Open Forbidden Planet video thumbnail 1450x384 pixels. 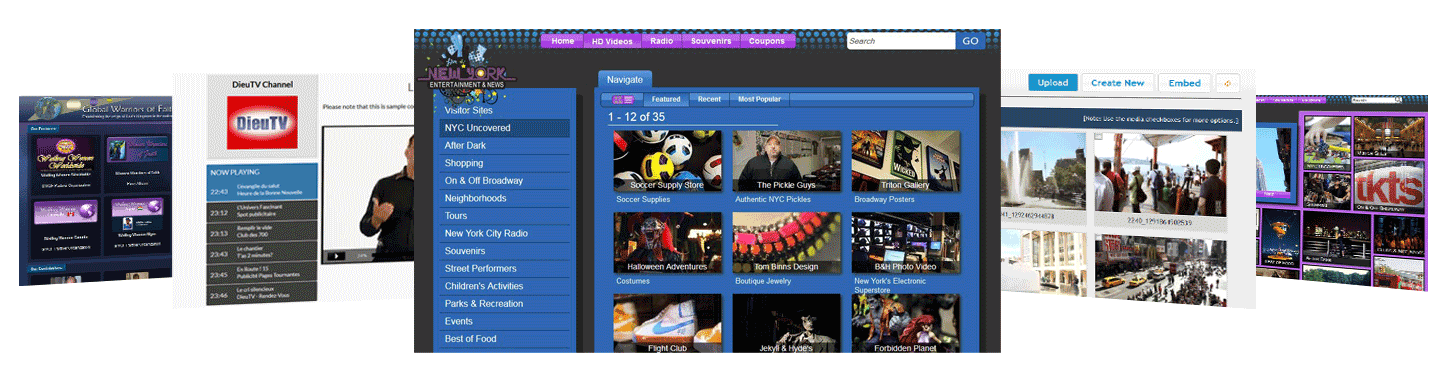coord(905,323)
